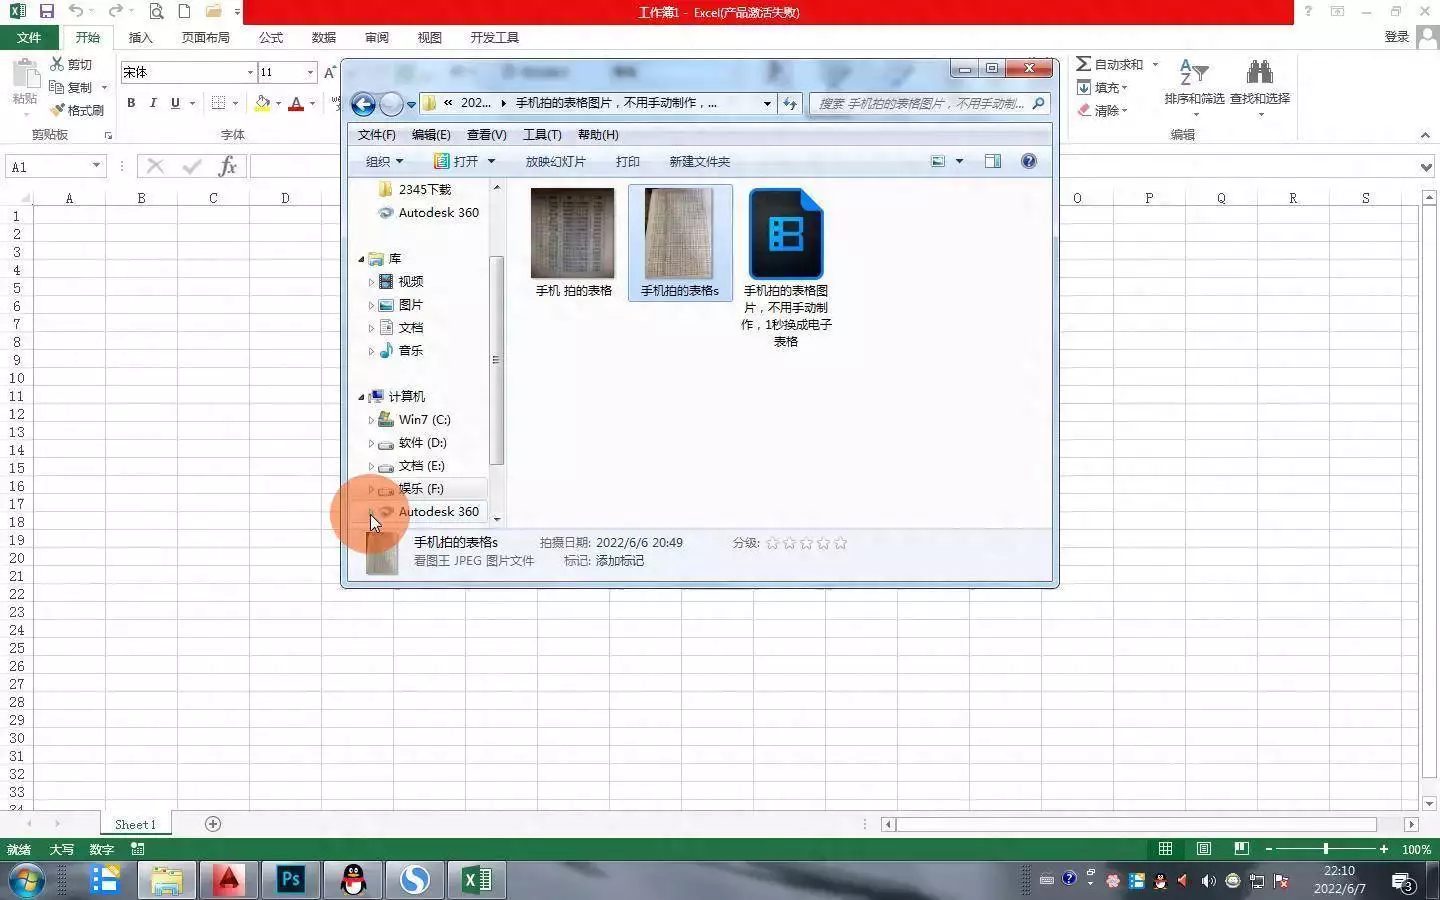Open Explorer help icon

[x=1029, y=161]
